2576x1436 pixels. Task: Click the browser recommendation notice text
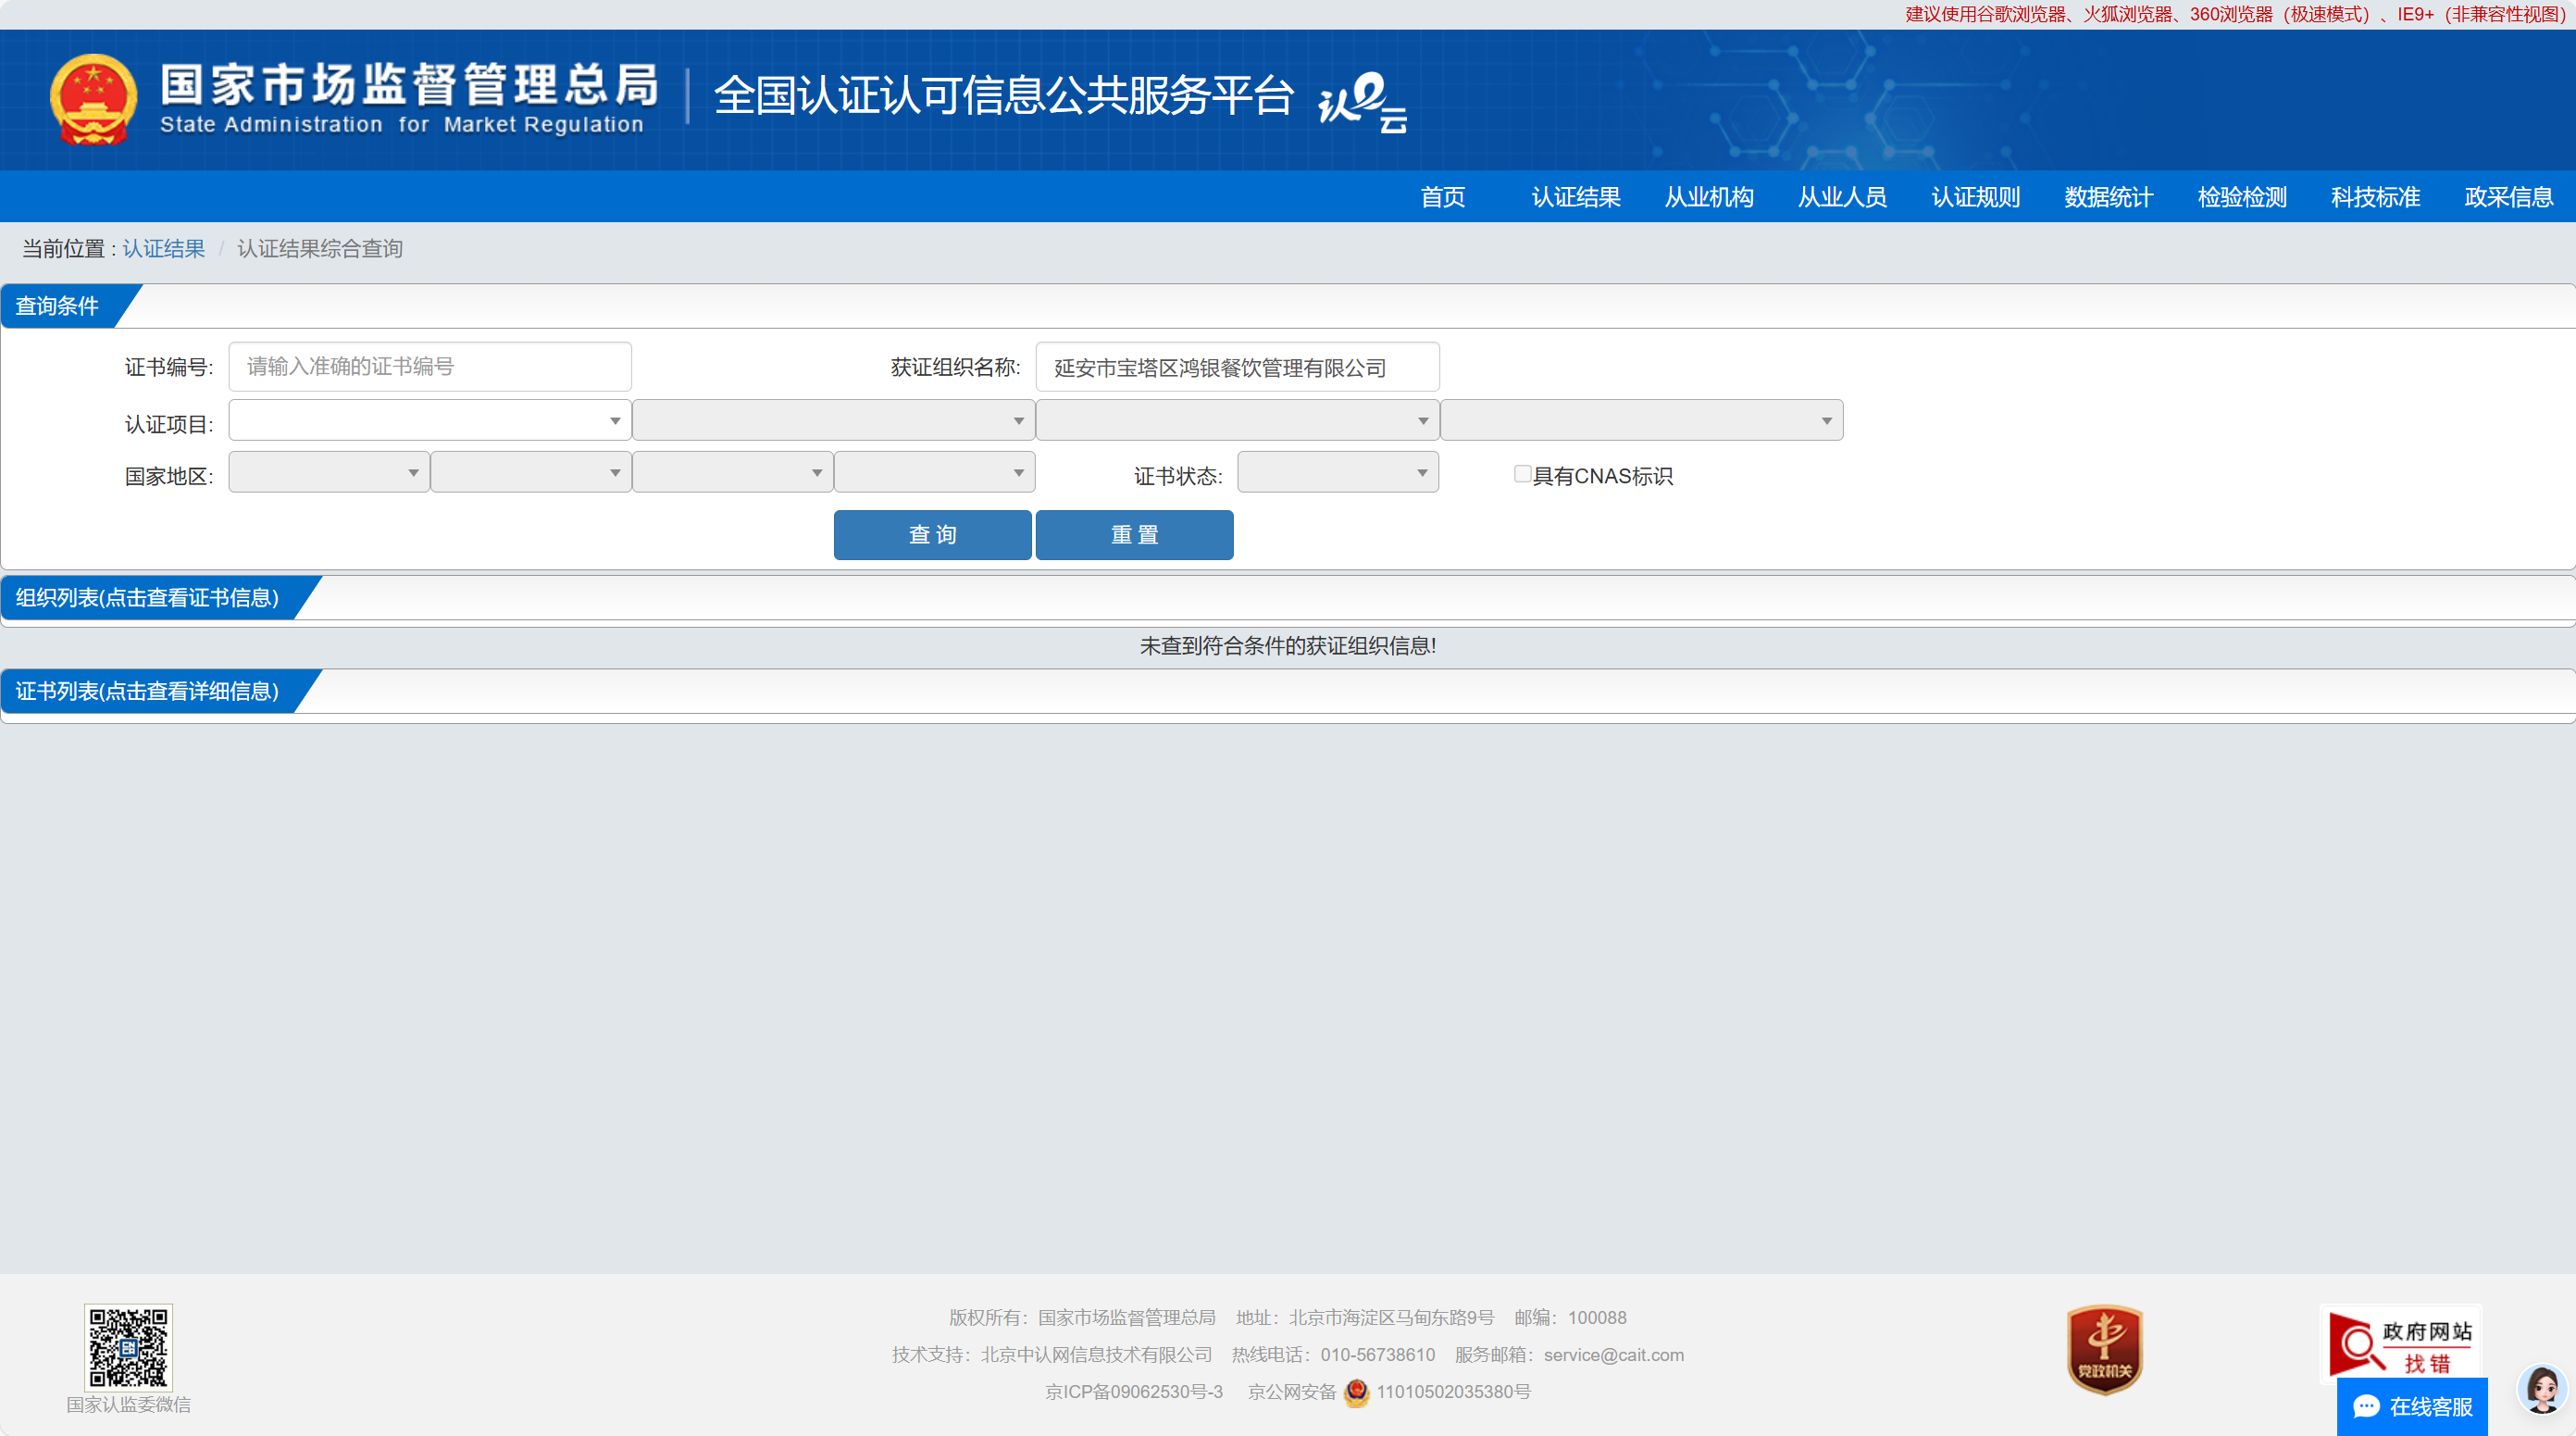(x=2236, y=14)
